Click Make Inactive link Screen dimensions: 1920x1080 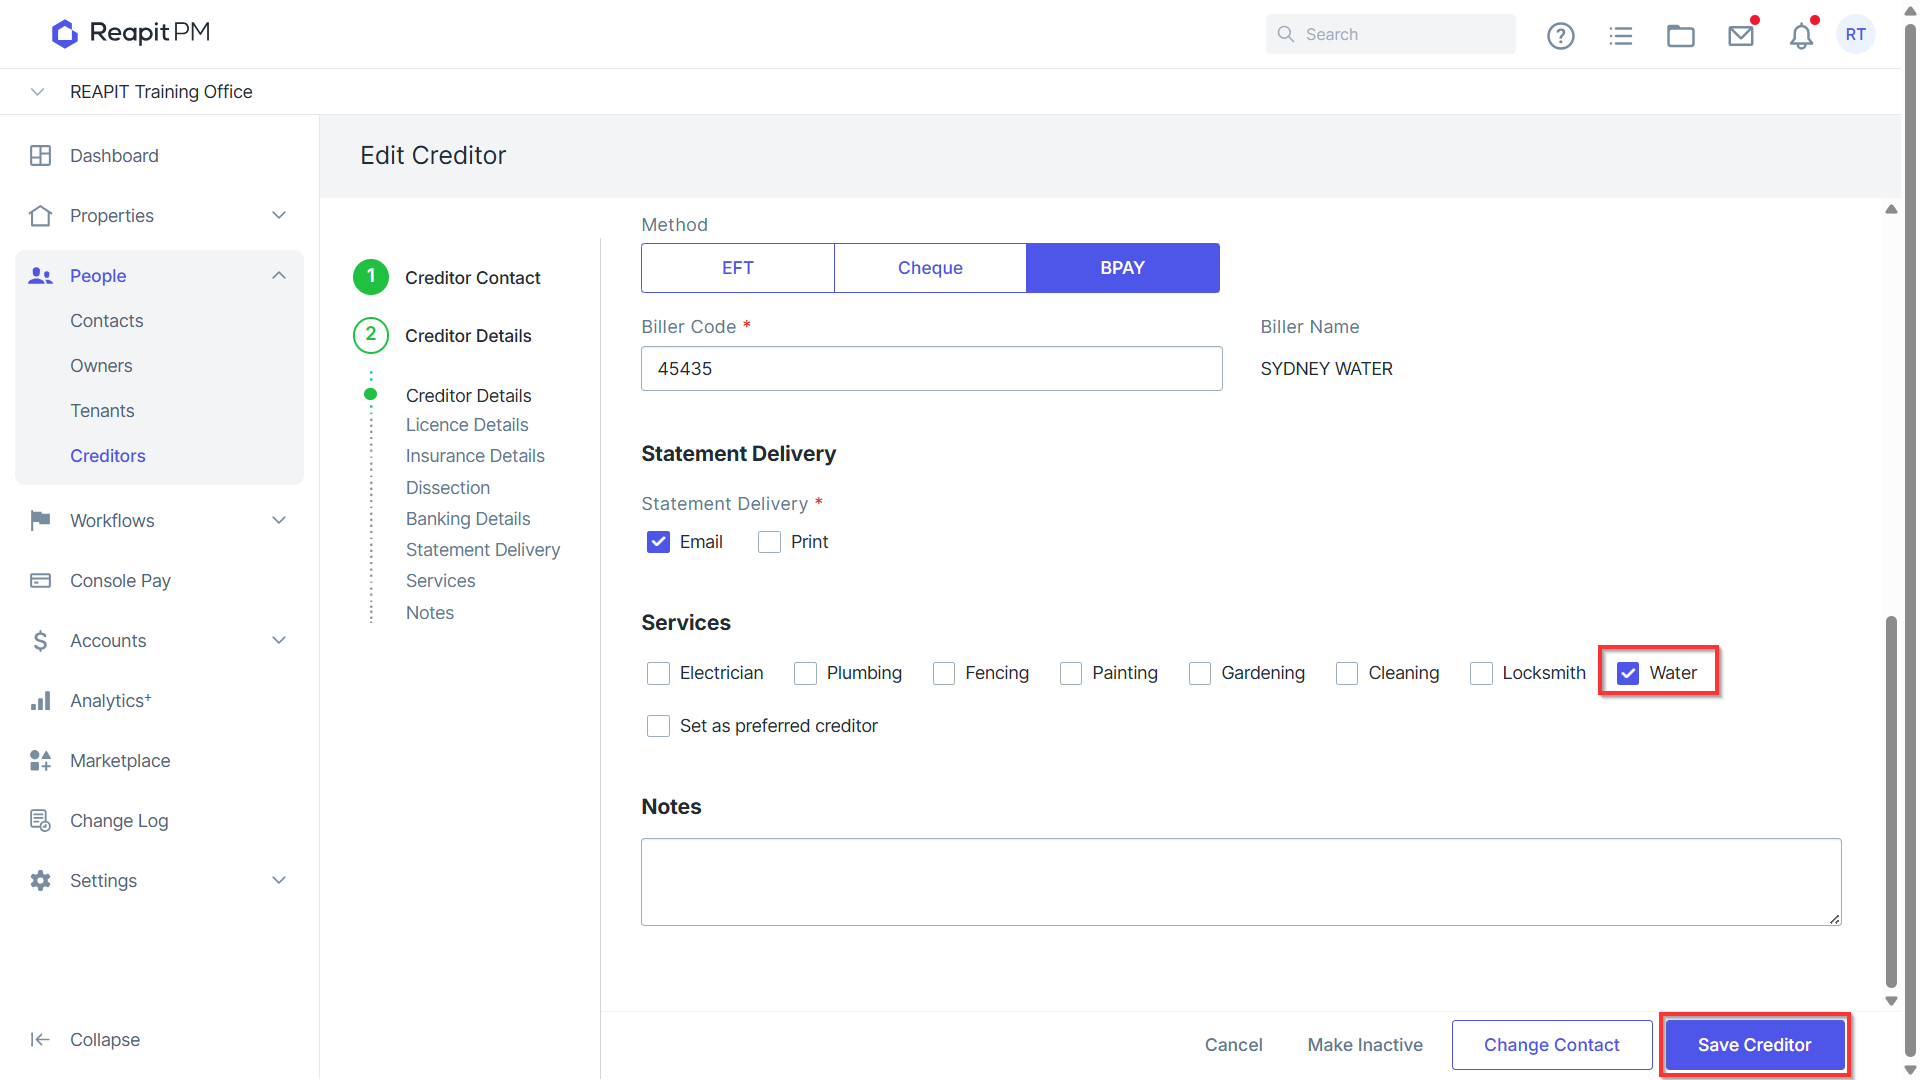tap(1365, 1045)
